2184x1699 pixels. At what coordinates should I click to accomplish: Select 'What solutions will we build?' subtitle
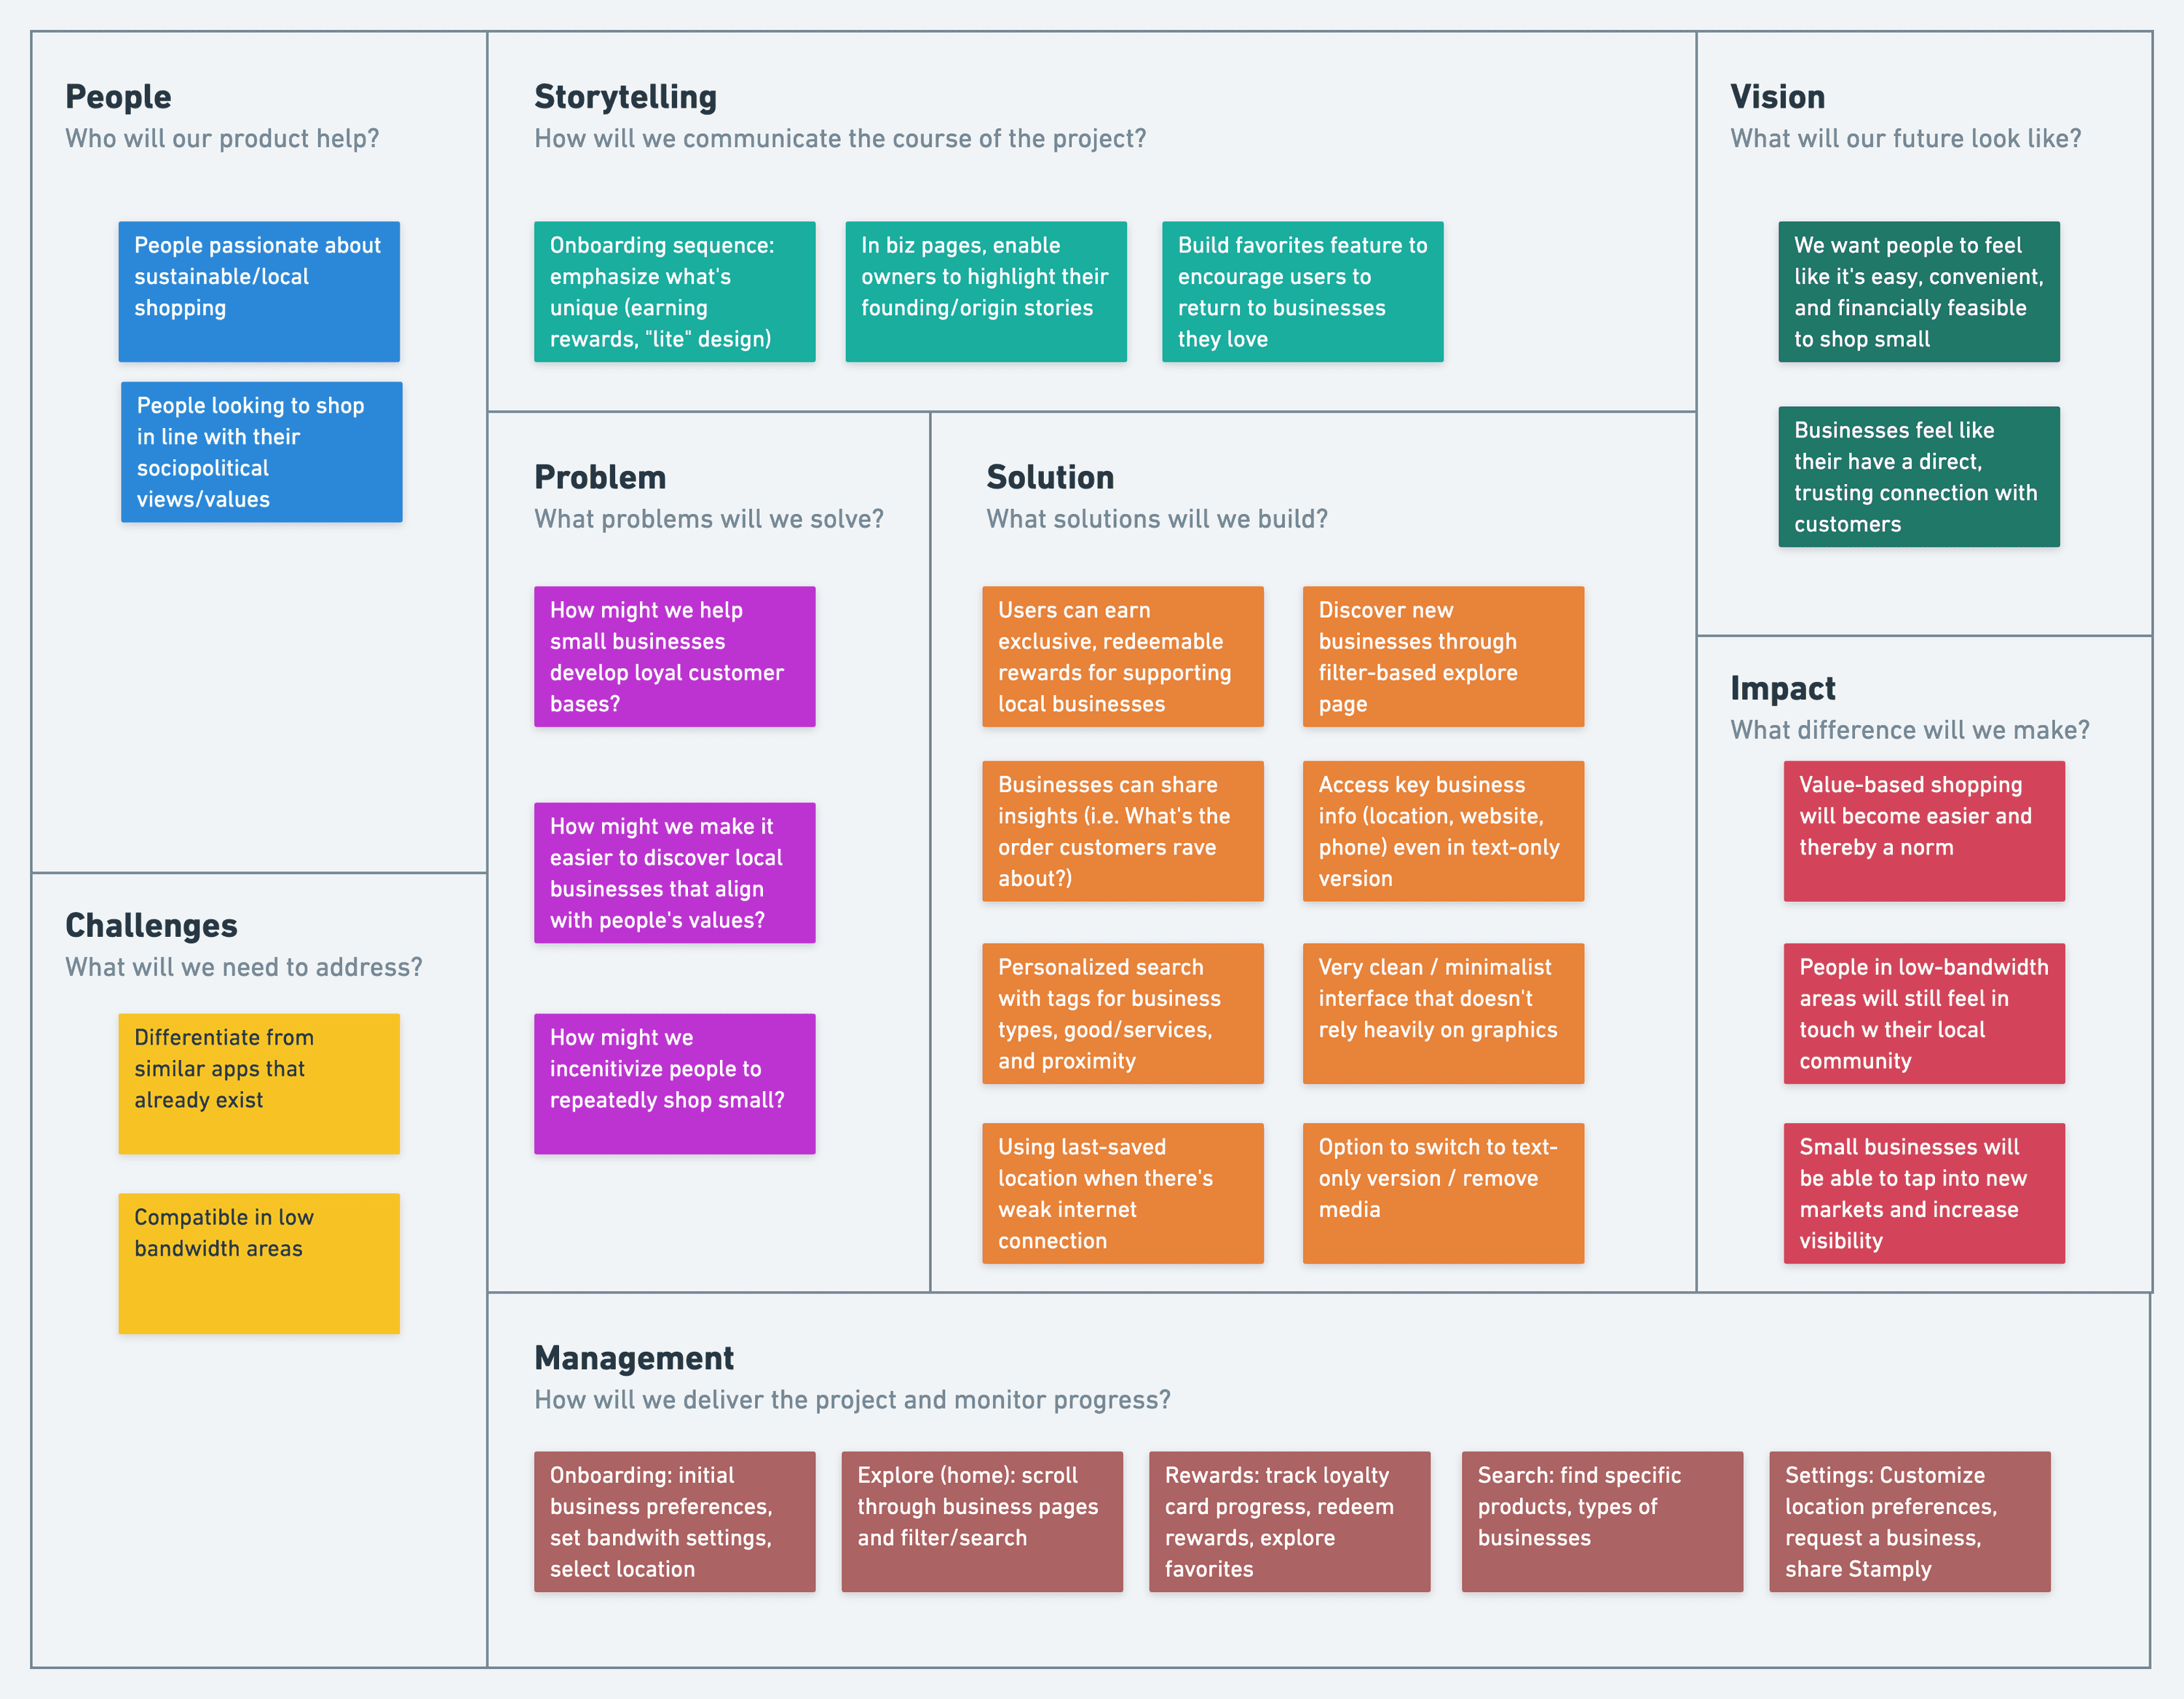(1157, 519)
